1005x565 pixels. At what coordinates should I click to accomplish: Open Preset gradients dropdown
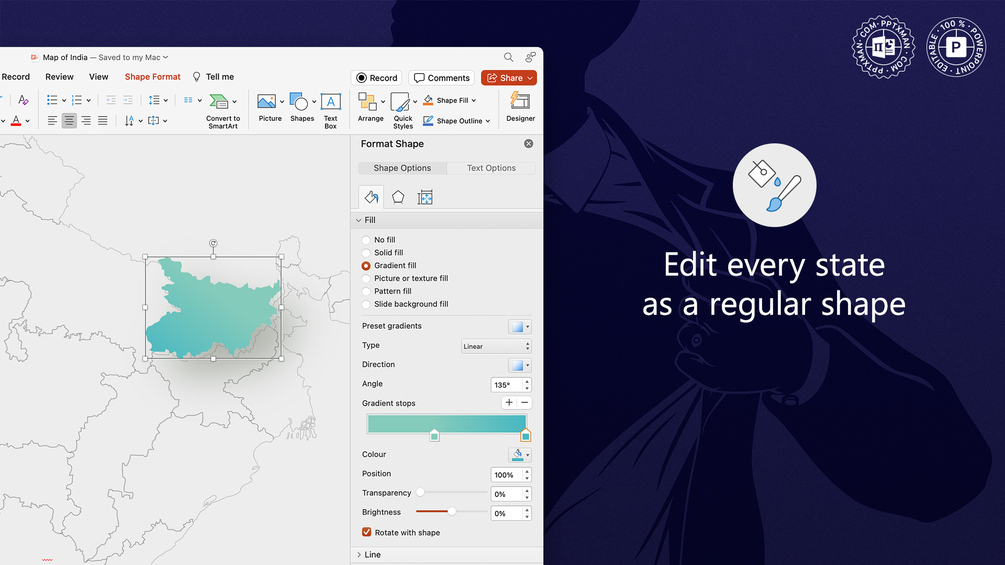pos(519,327)
